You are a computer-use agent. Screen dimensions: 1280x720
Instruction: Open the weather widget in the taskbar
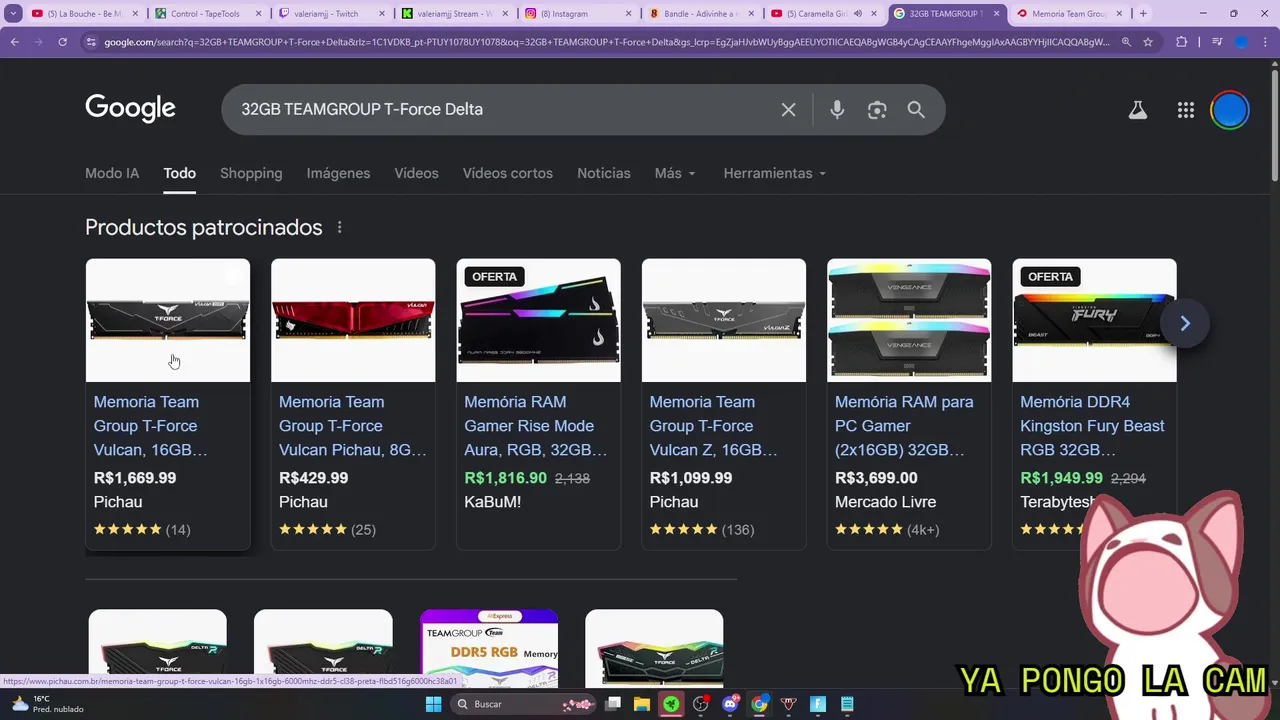[45, 704]
